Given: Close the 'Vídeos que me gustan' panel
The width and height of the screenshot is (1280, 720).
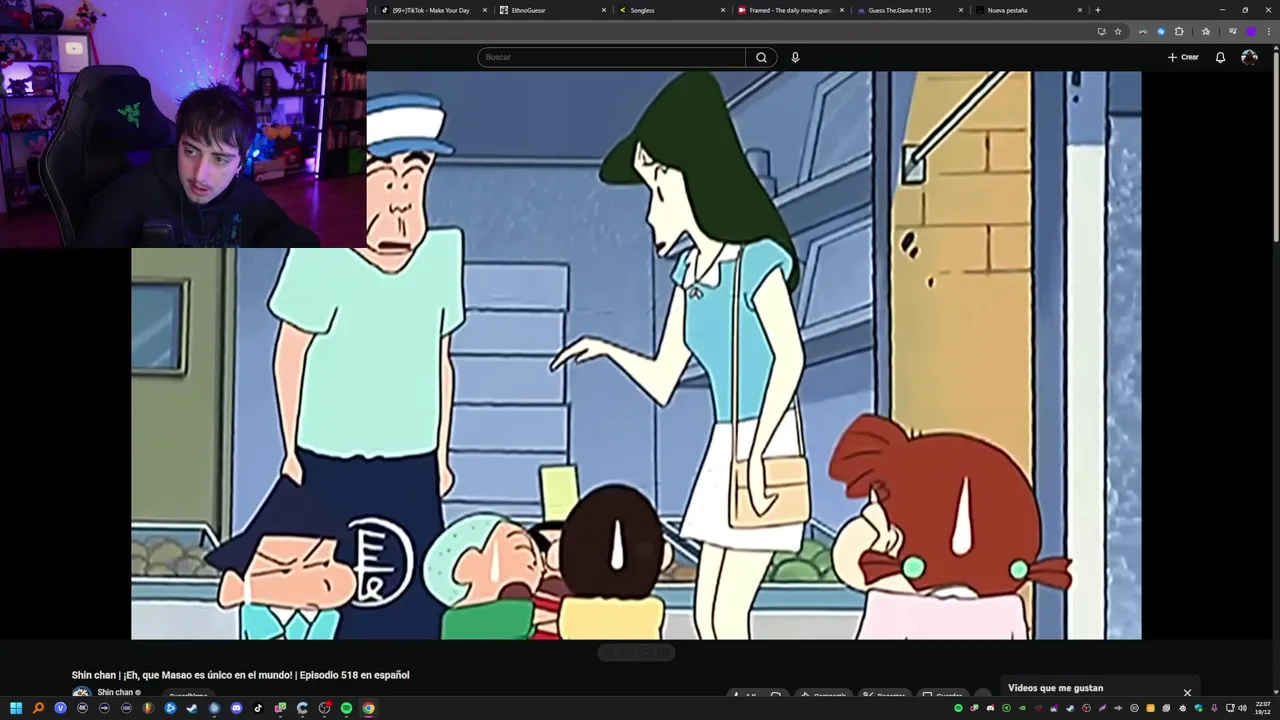Looking at the screenshot, I should 1187,692.
